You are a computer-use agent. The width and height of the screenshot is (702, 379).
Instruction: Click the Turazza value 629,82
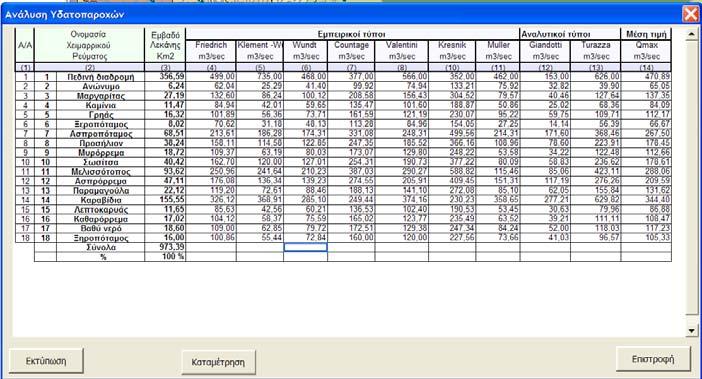(x=607, y=200)
